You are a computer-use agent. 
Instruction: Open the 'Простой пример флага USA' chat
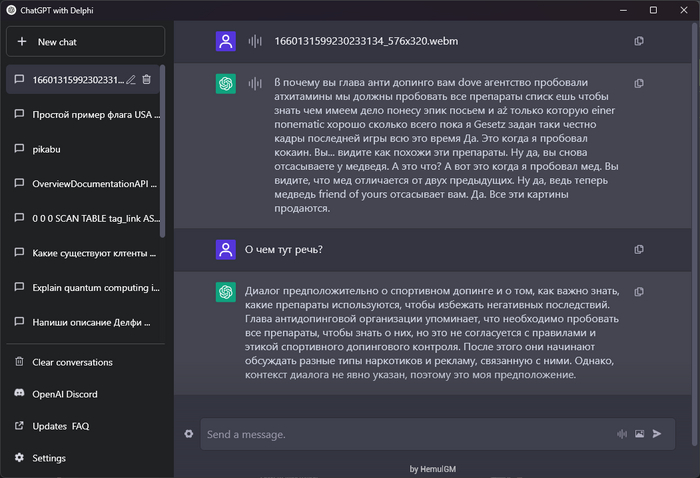coord(85,114)
